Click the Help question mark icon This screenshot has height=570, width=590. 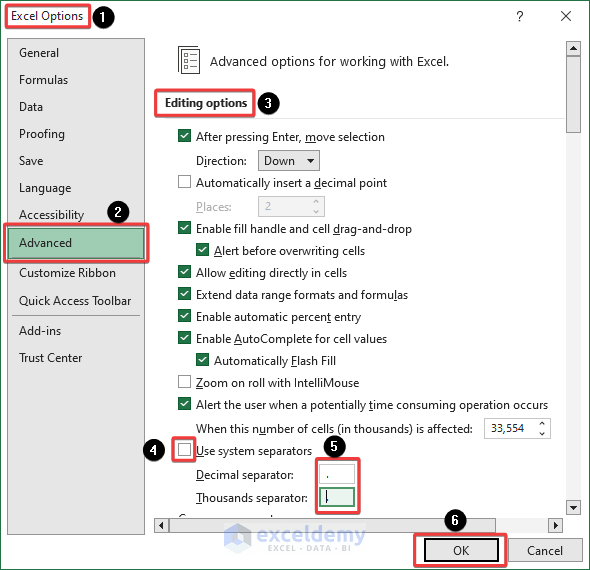tap(519, 17)
